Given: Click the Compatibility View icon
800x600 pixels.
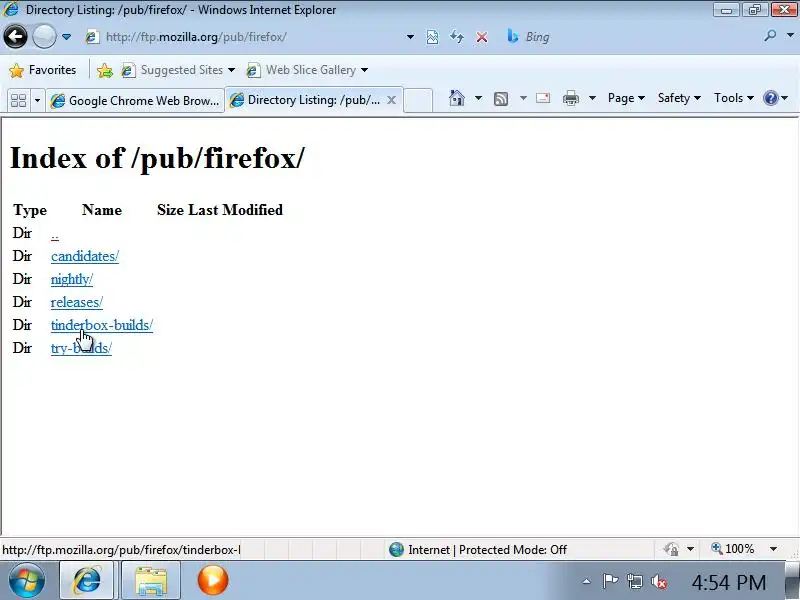Looking at the screenshot, I should 432,37.
